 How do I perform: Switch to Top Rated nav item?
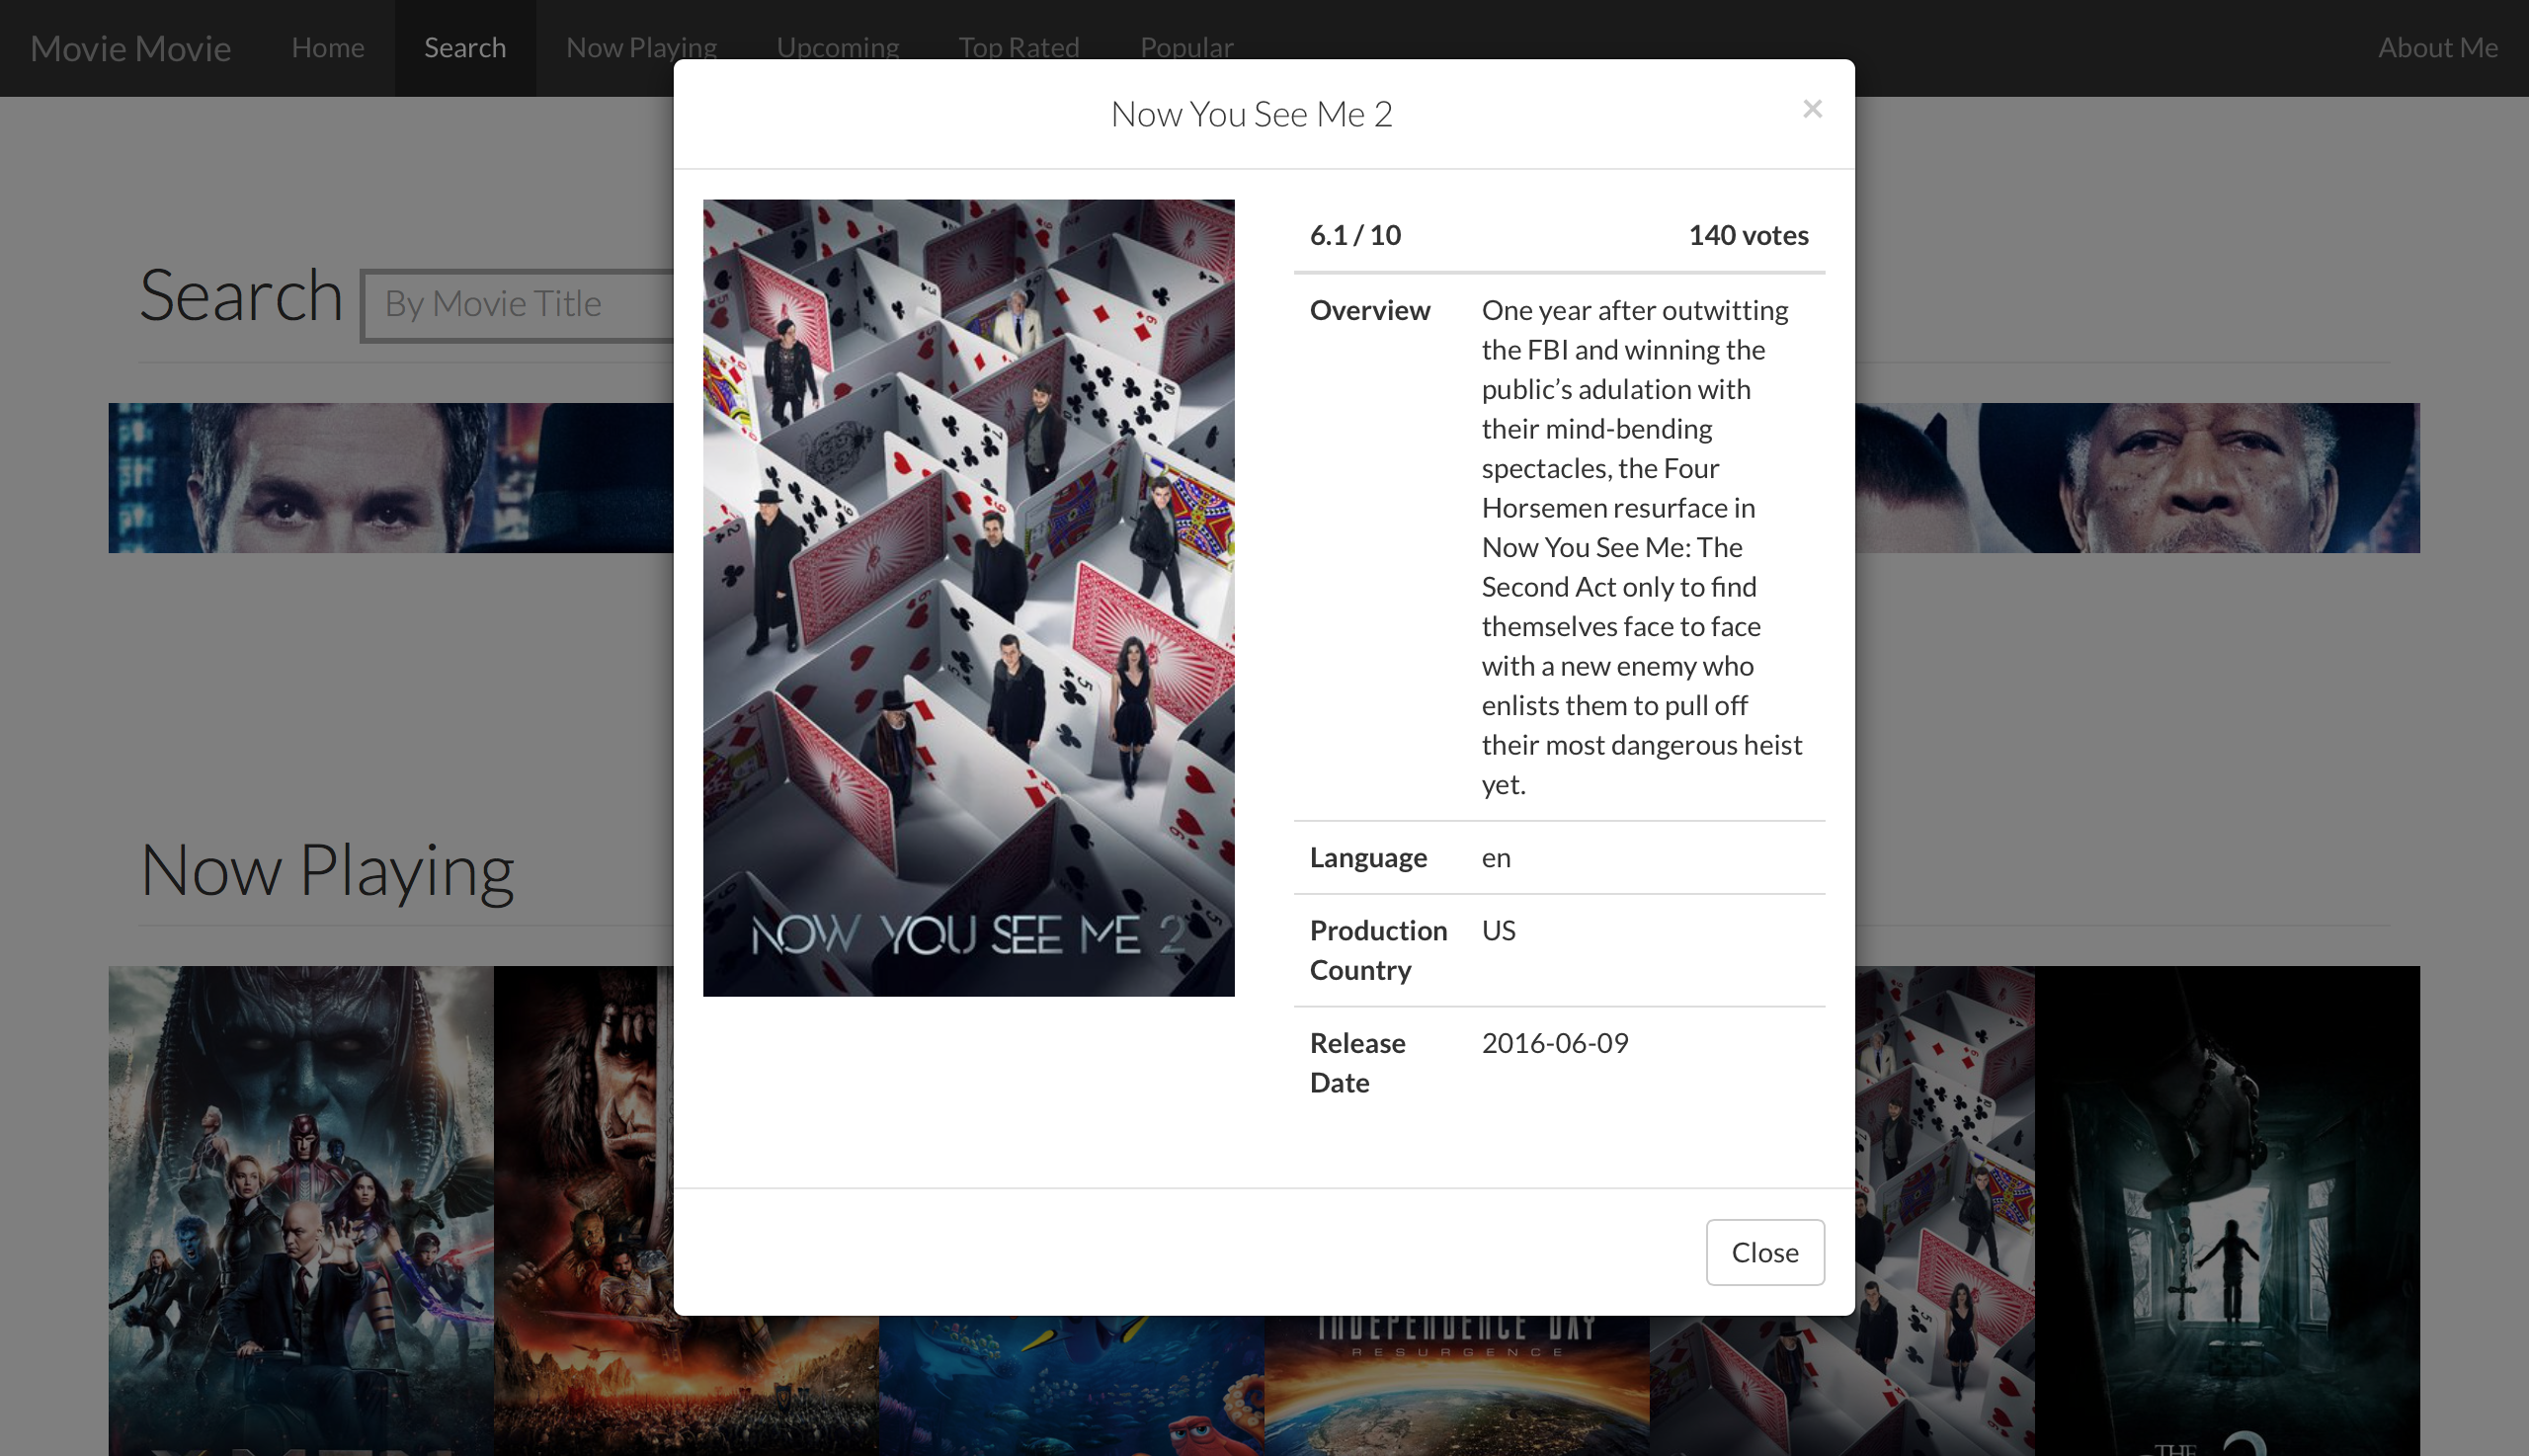pyautogui.click(x=1019, y=48)
